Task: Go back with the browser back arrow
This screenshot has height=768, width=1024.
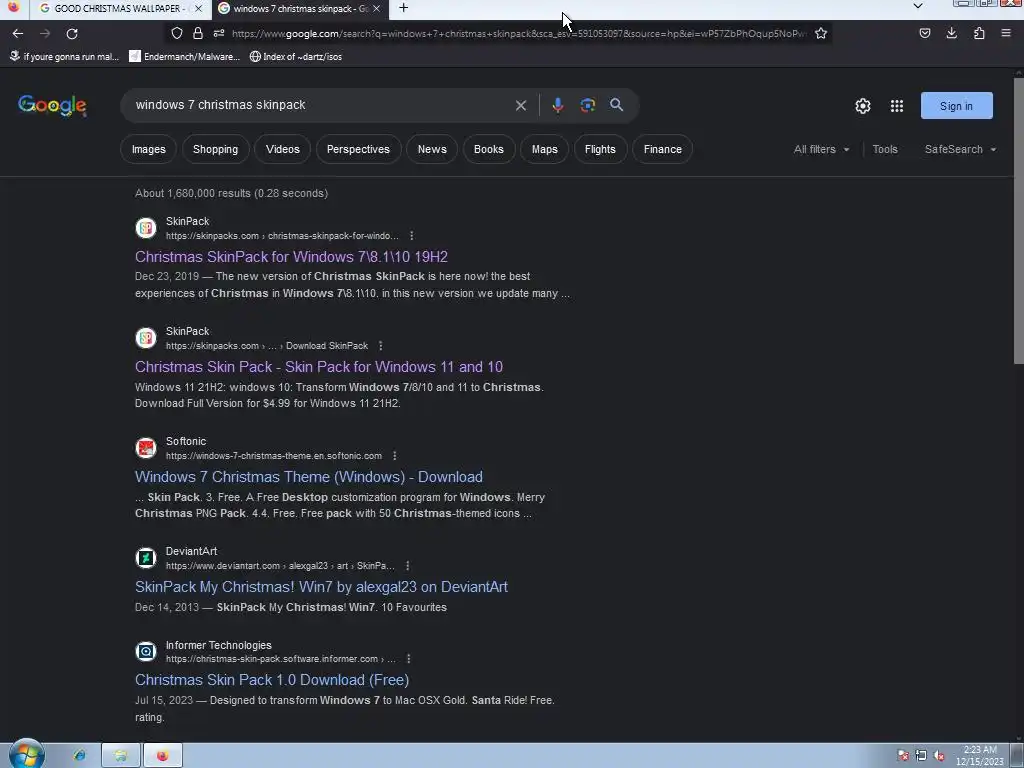Action: pyautogui.click(x=18, y=33)
